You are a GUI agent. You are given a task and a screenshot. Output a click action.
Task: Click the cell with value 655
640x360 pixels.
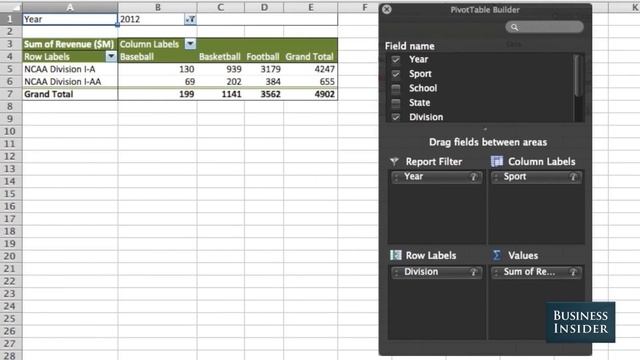click(311, 82)
